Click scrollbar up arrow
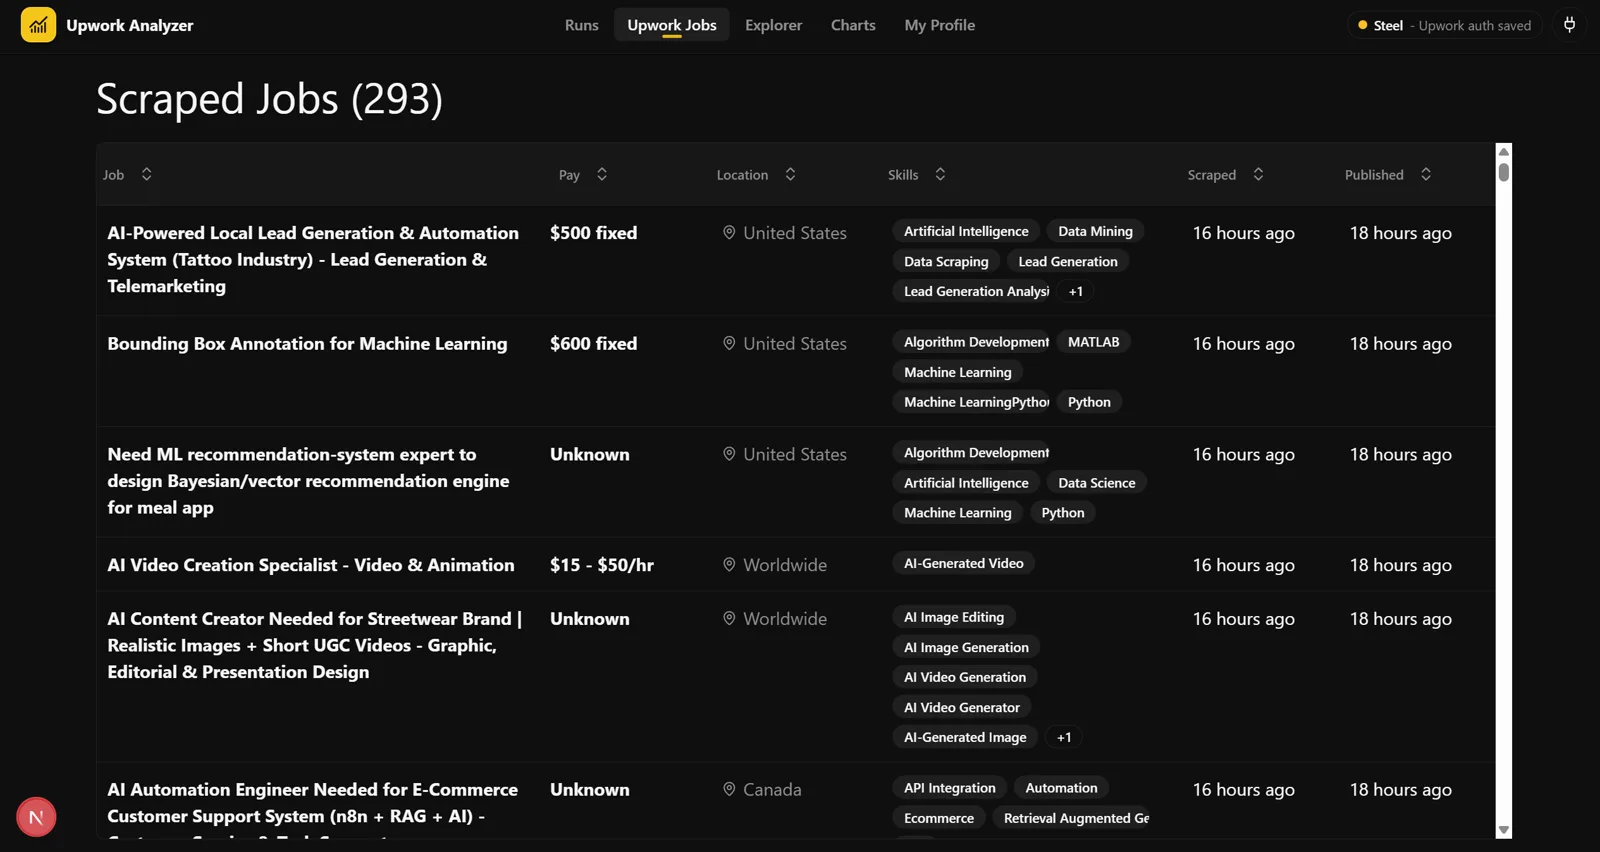 tap(1503, 151)
